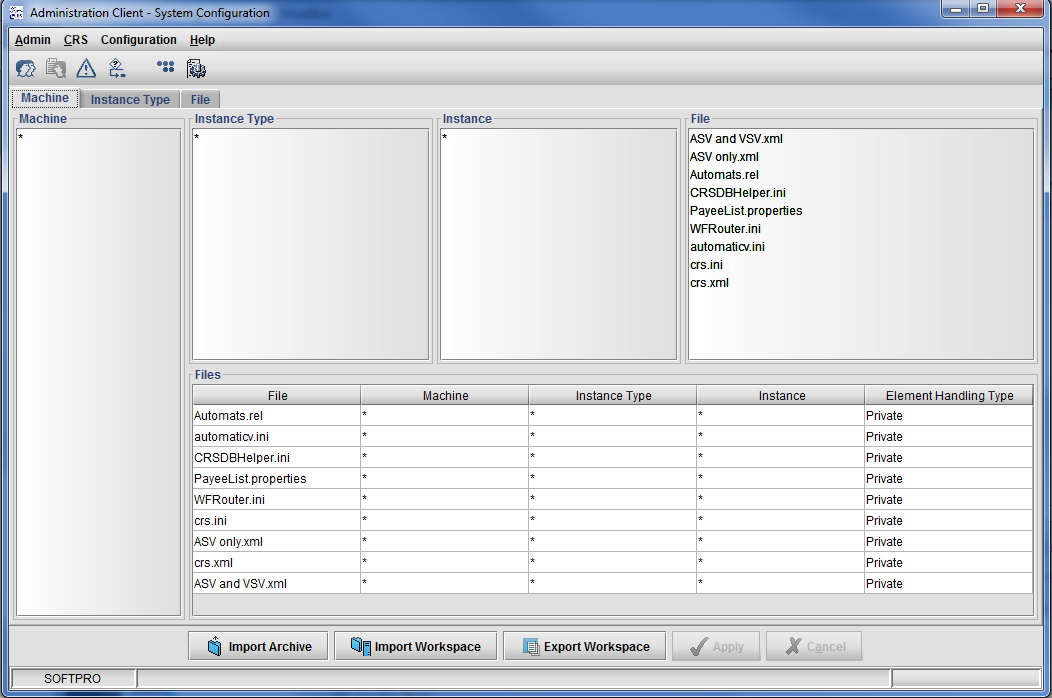Click the question-mark flow arrow toolbar icon

tap(117, 69)
